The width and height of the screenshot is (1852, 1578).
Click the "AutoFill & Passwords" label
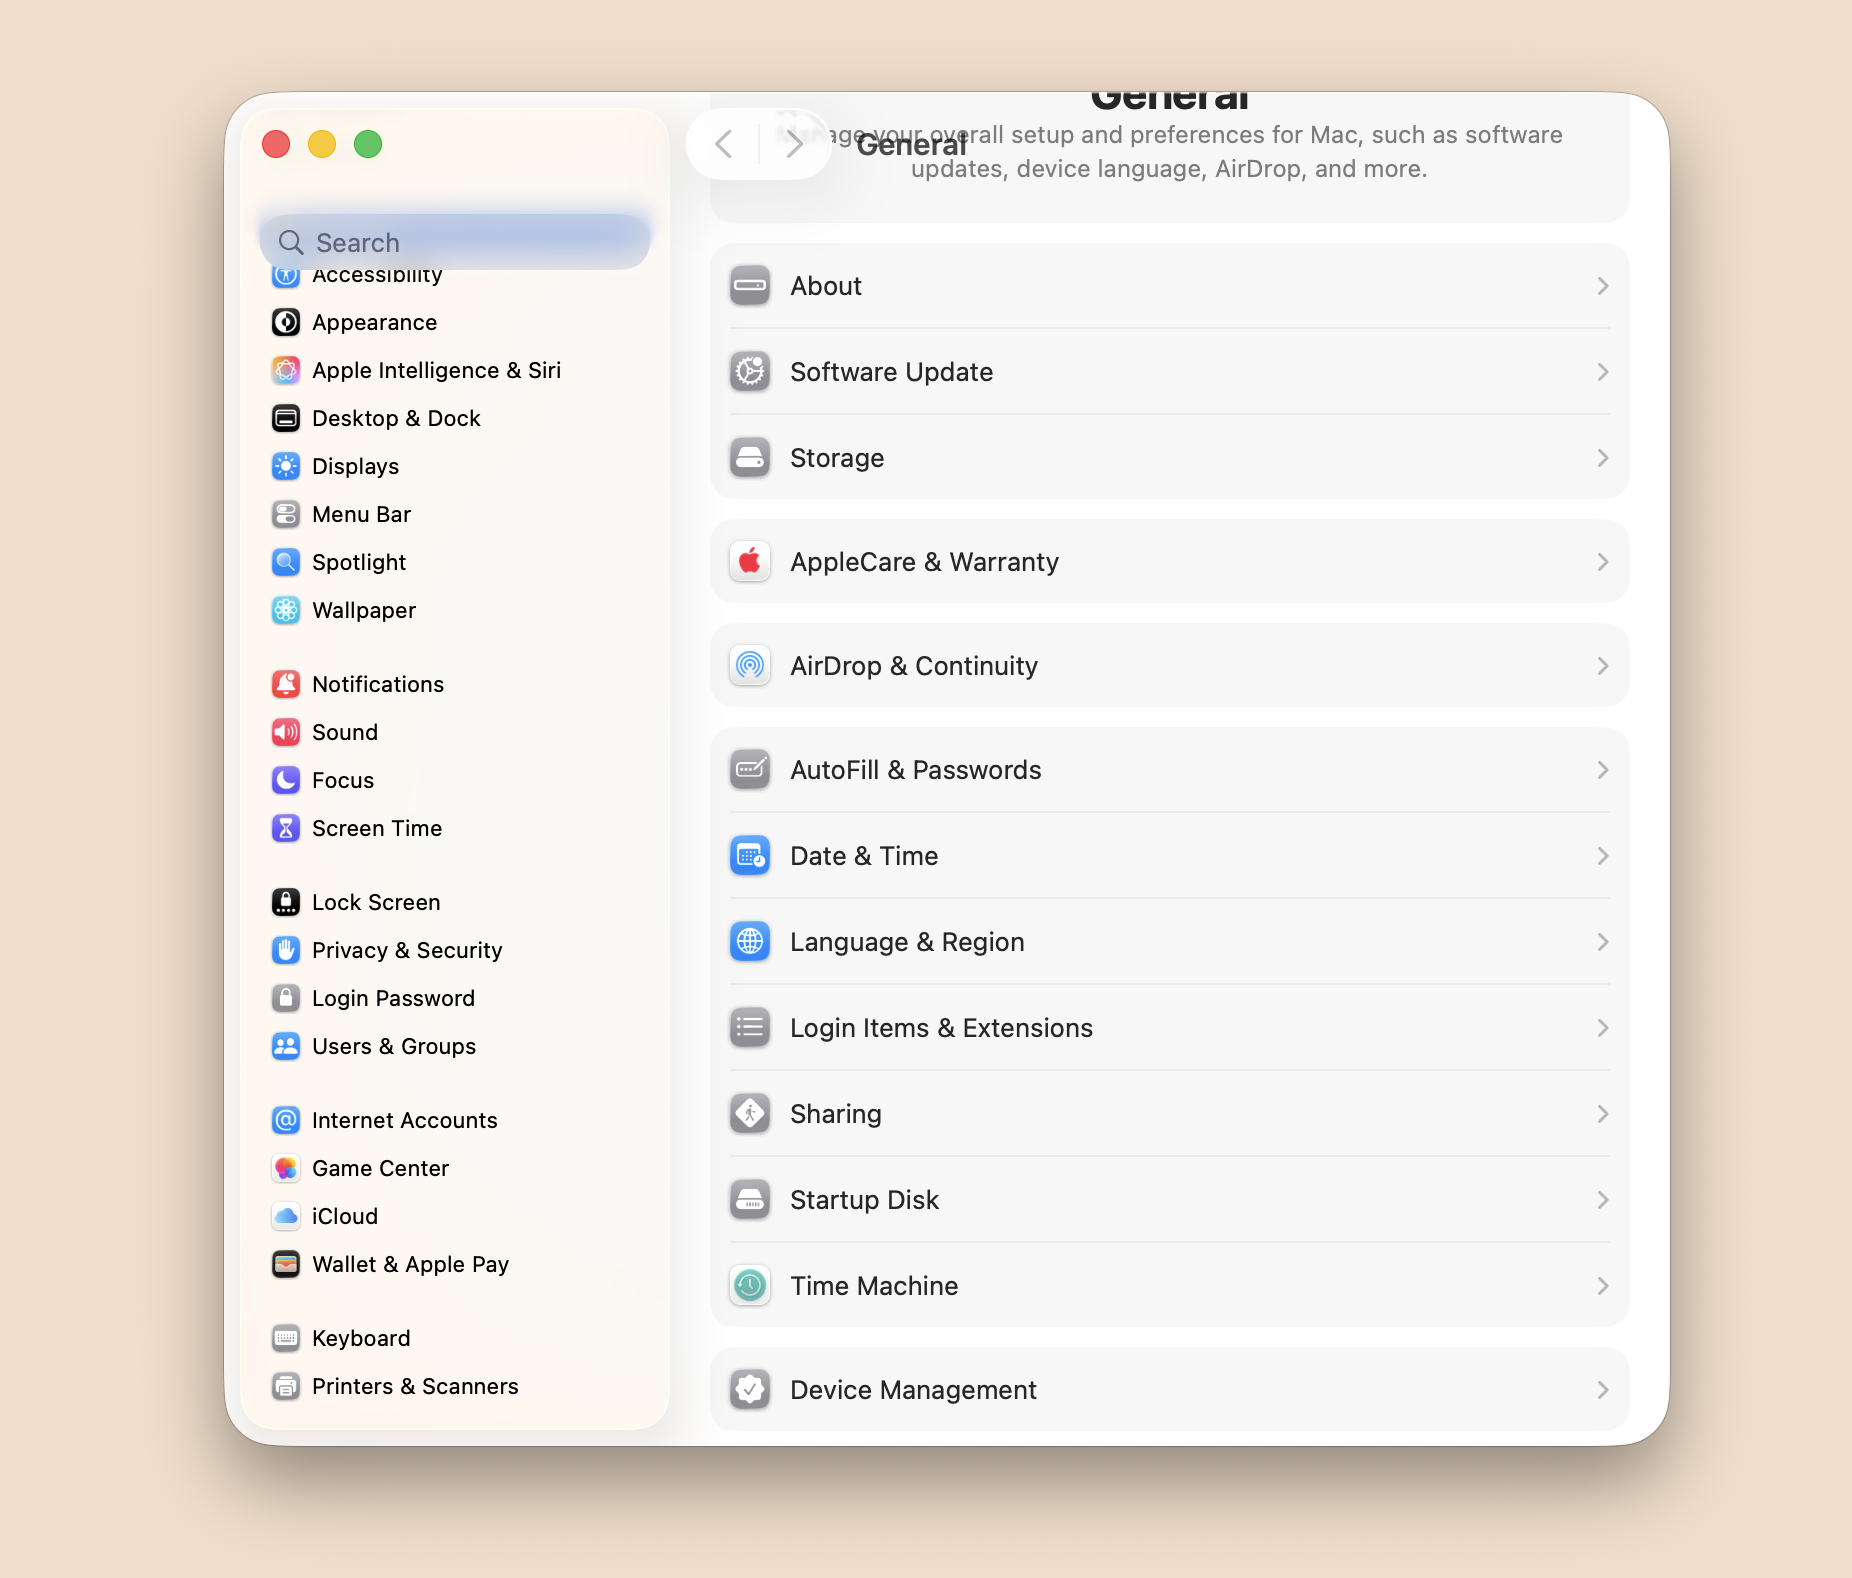(915, 770)
